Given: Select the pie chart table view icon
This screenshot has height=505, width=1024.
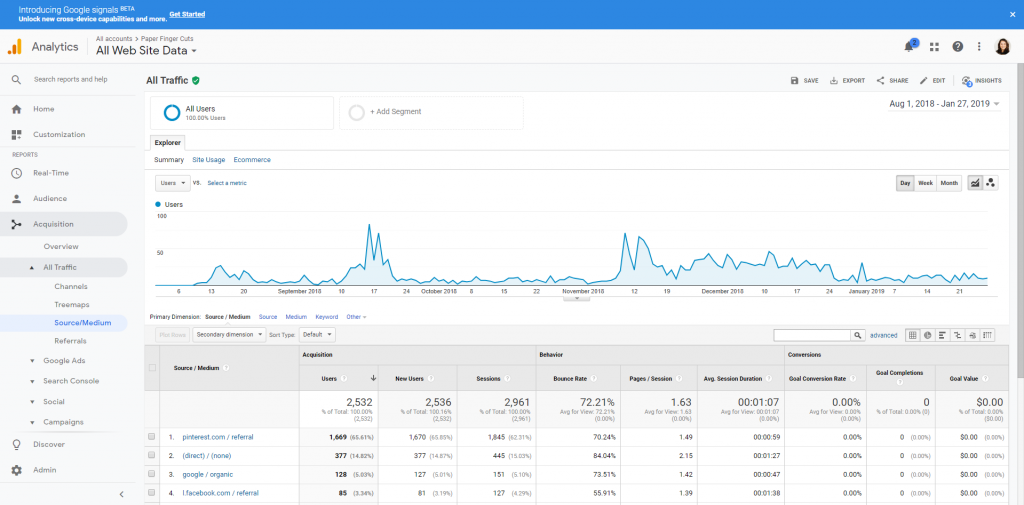Looking at the screenshot, I should coord(927,335).
